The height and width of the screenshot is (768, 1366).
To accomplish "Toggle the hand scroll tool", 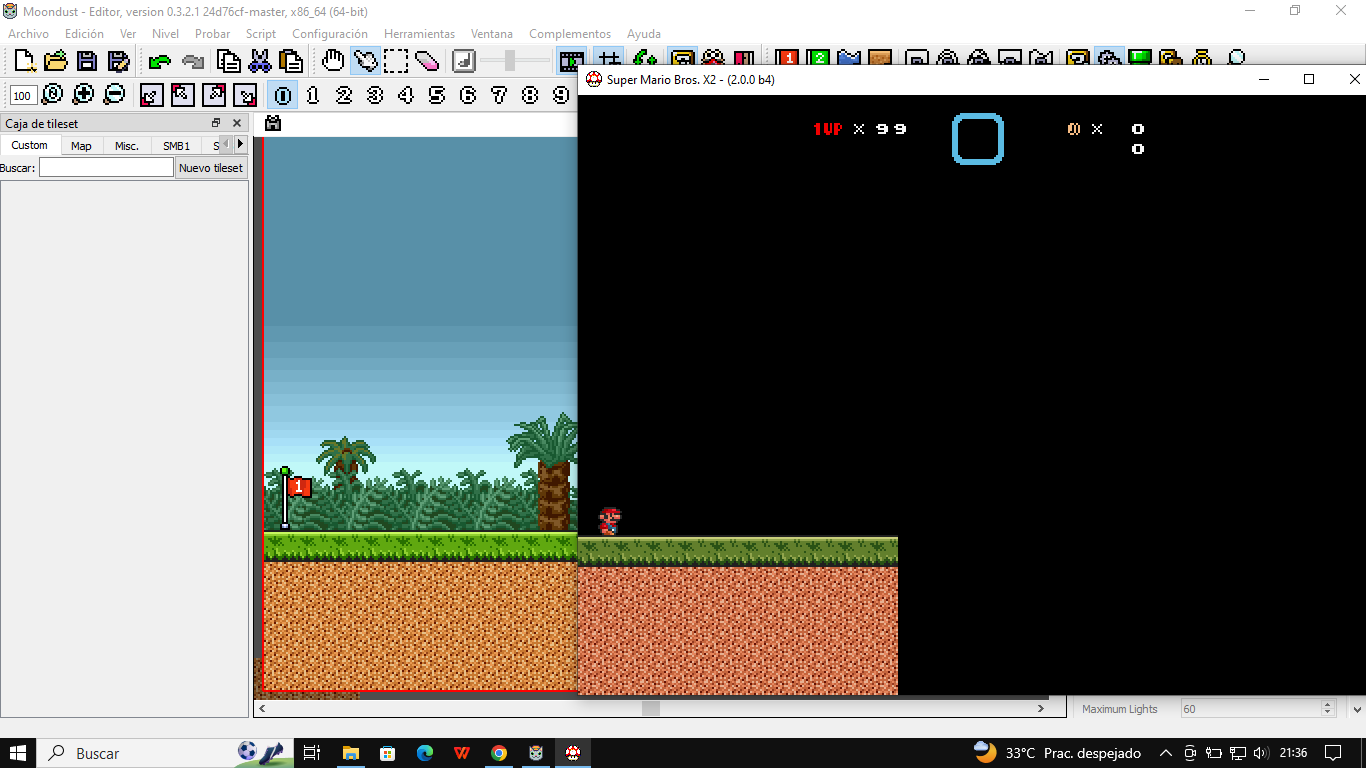I will pyautogui.click(x=333, y=61).
